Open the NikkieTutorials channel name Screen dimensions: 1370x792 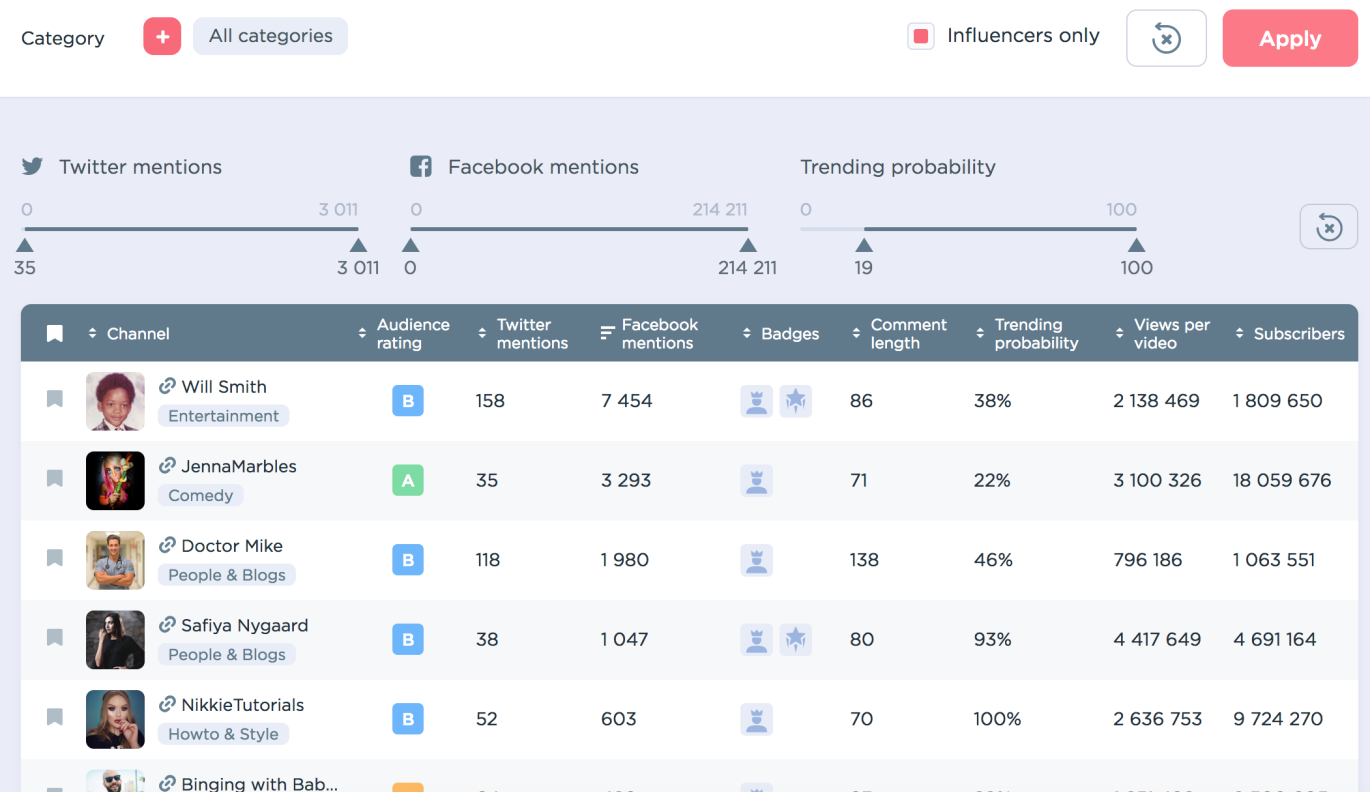pyautogui.click(x=243, y=705)
